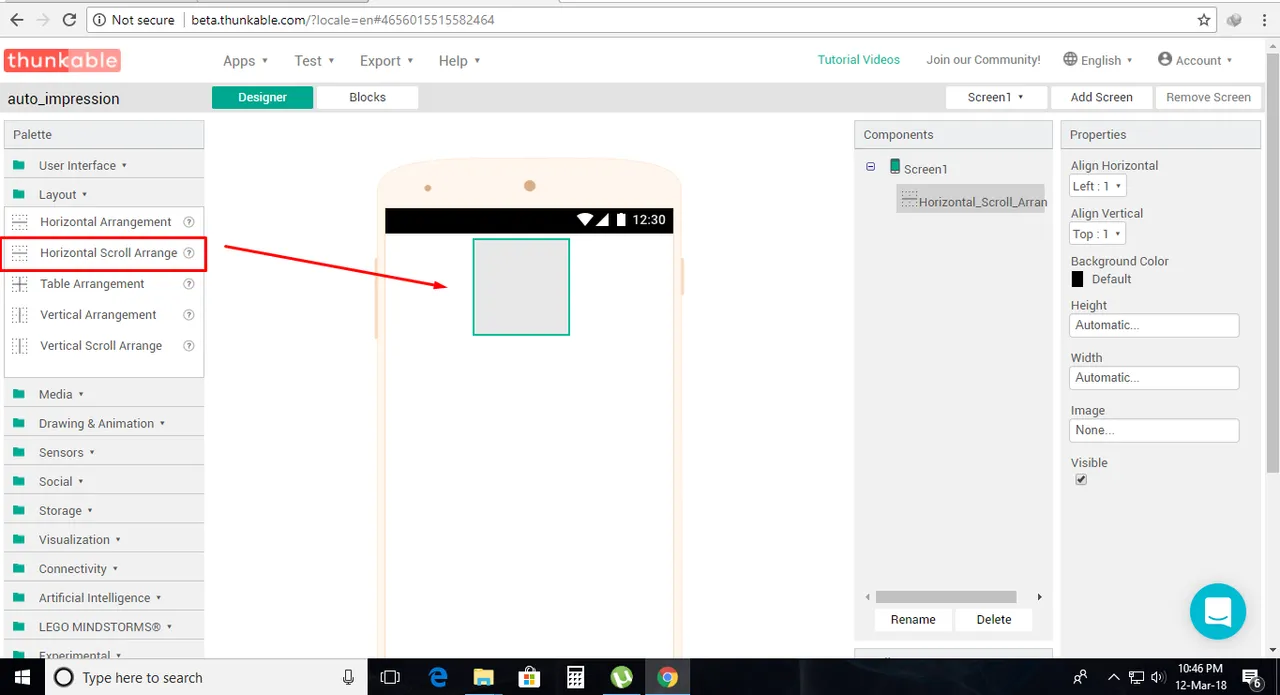The image size is (1280, 695).
Task: Collapse the Screen1 tree node
Action: (x=870, y=167)
